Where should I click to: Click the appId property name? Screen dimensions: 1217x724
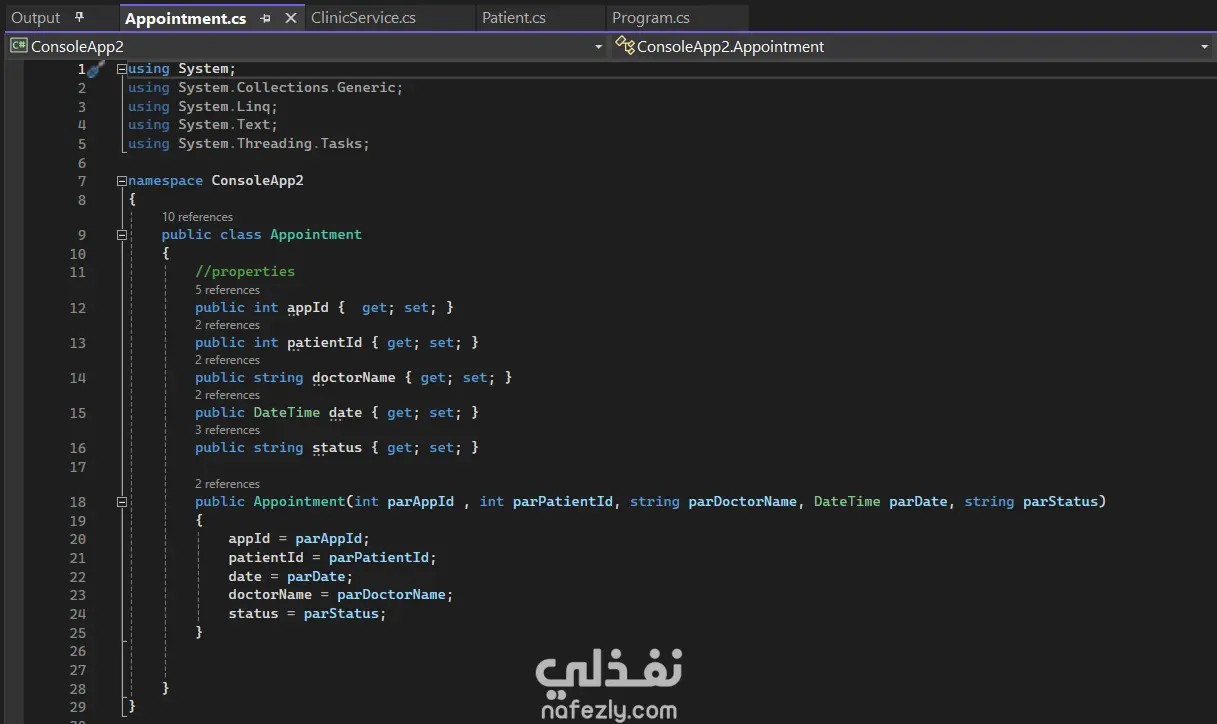point(308,308)
